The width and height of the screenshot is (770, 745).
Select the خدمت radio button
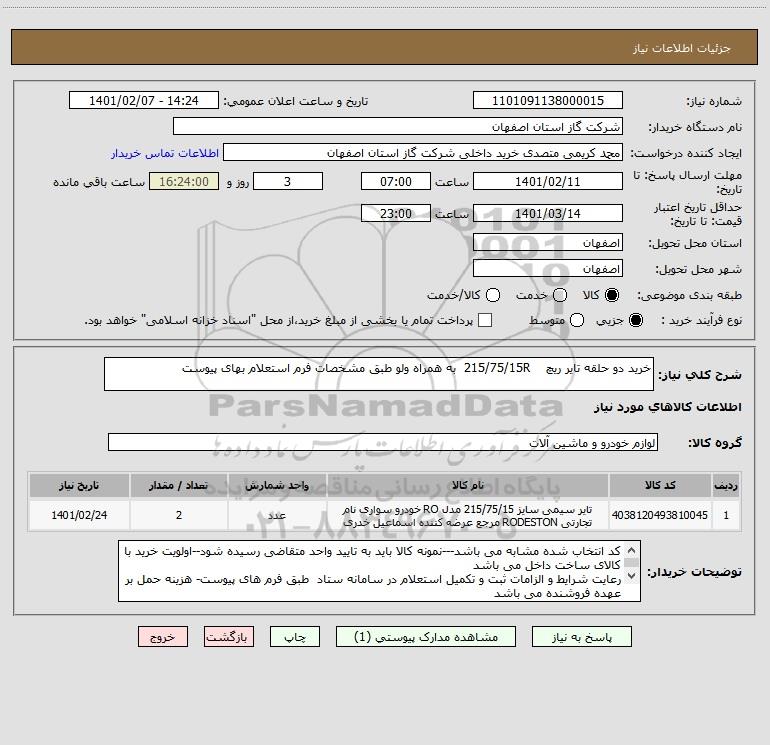pyautogui.click(x=560, y=295)
